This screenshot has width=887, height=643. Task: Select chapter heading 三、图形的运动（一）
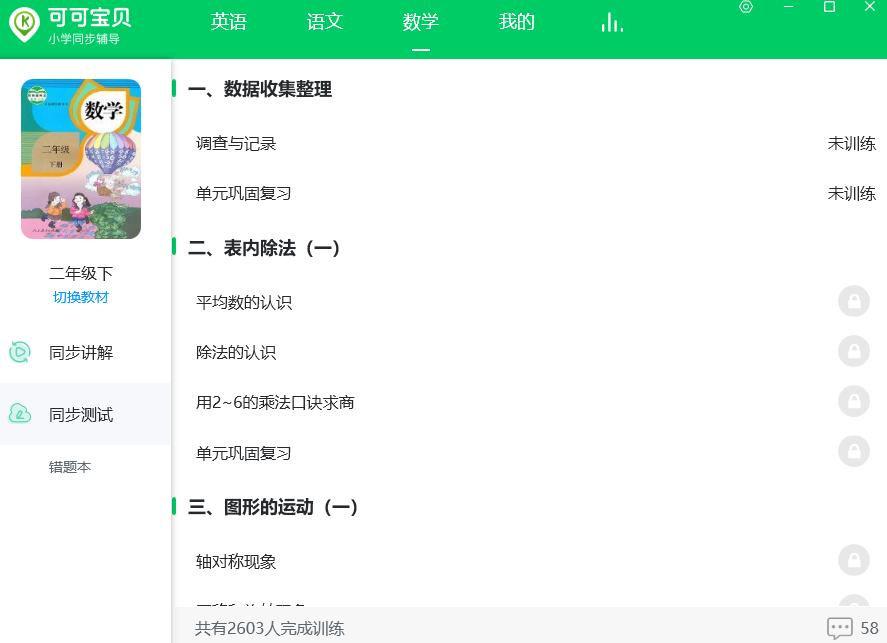[273, 507]
